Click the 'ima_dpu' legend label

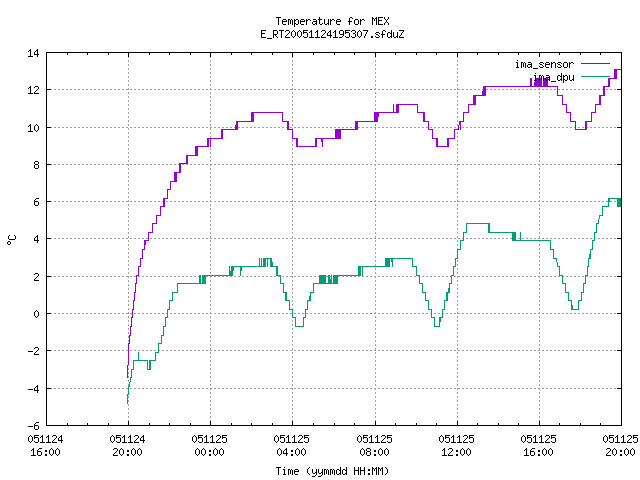(x=554, y=77)
